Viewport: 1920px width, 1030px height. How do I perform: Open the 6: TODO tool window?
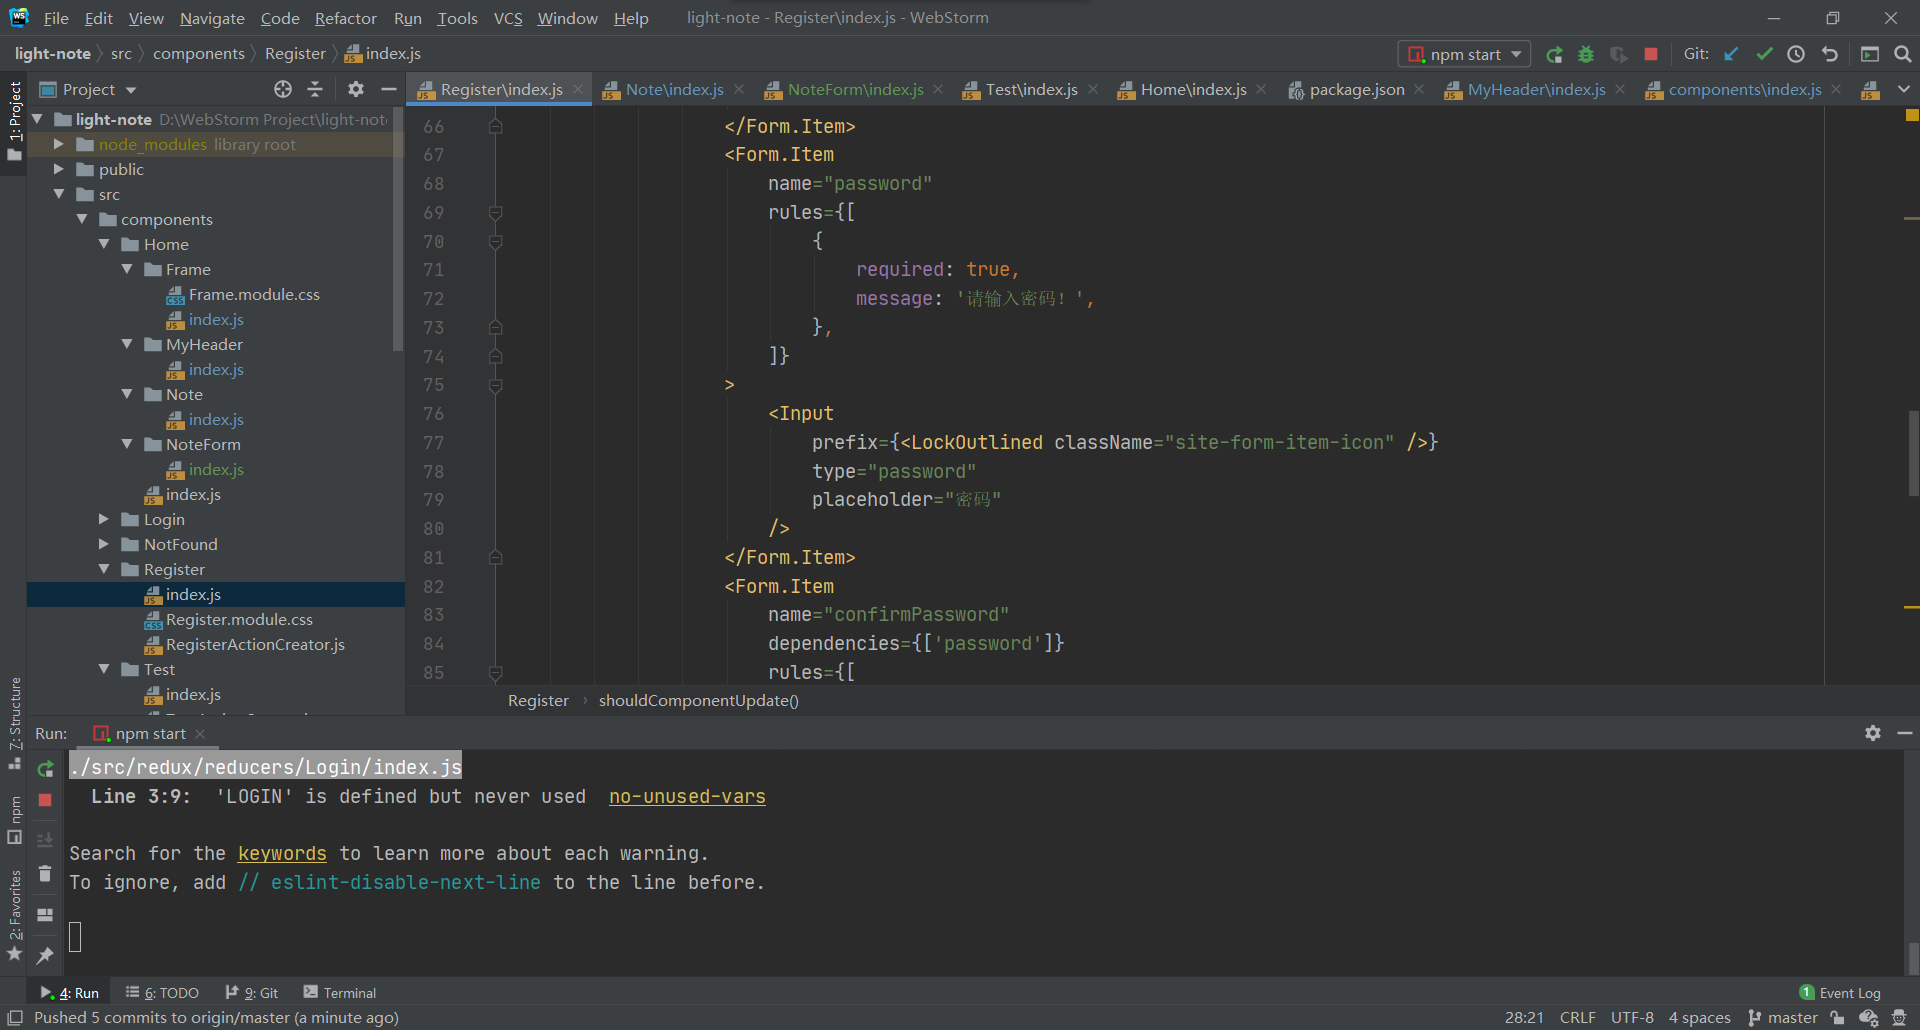click(162, 993)
